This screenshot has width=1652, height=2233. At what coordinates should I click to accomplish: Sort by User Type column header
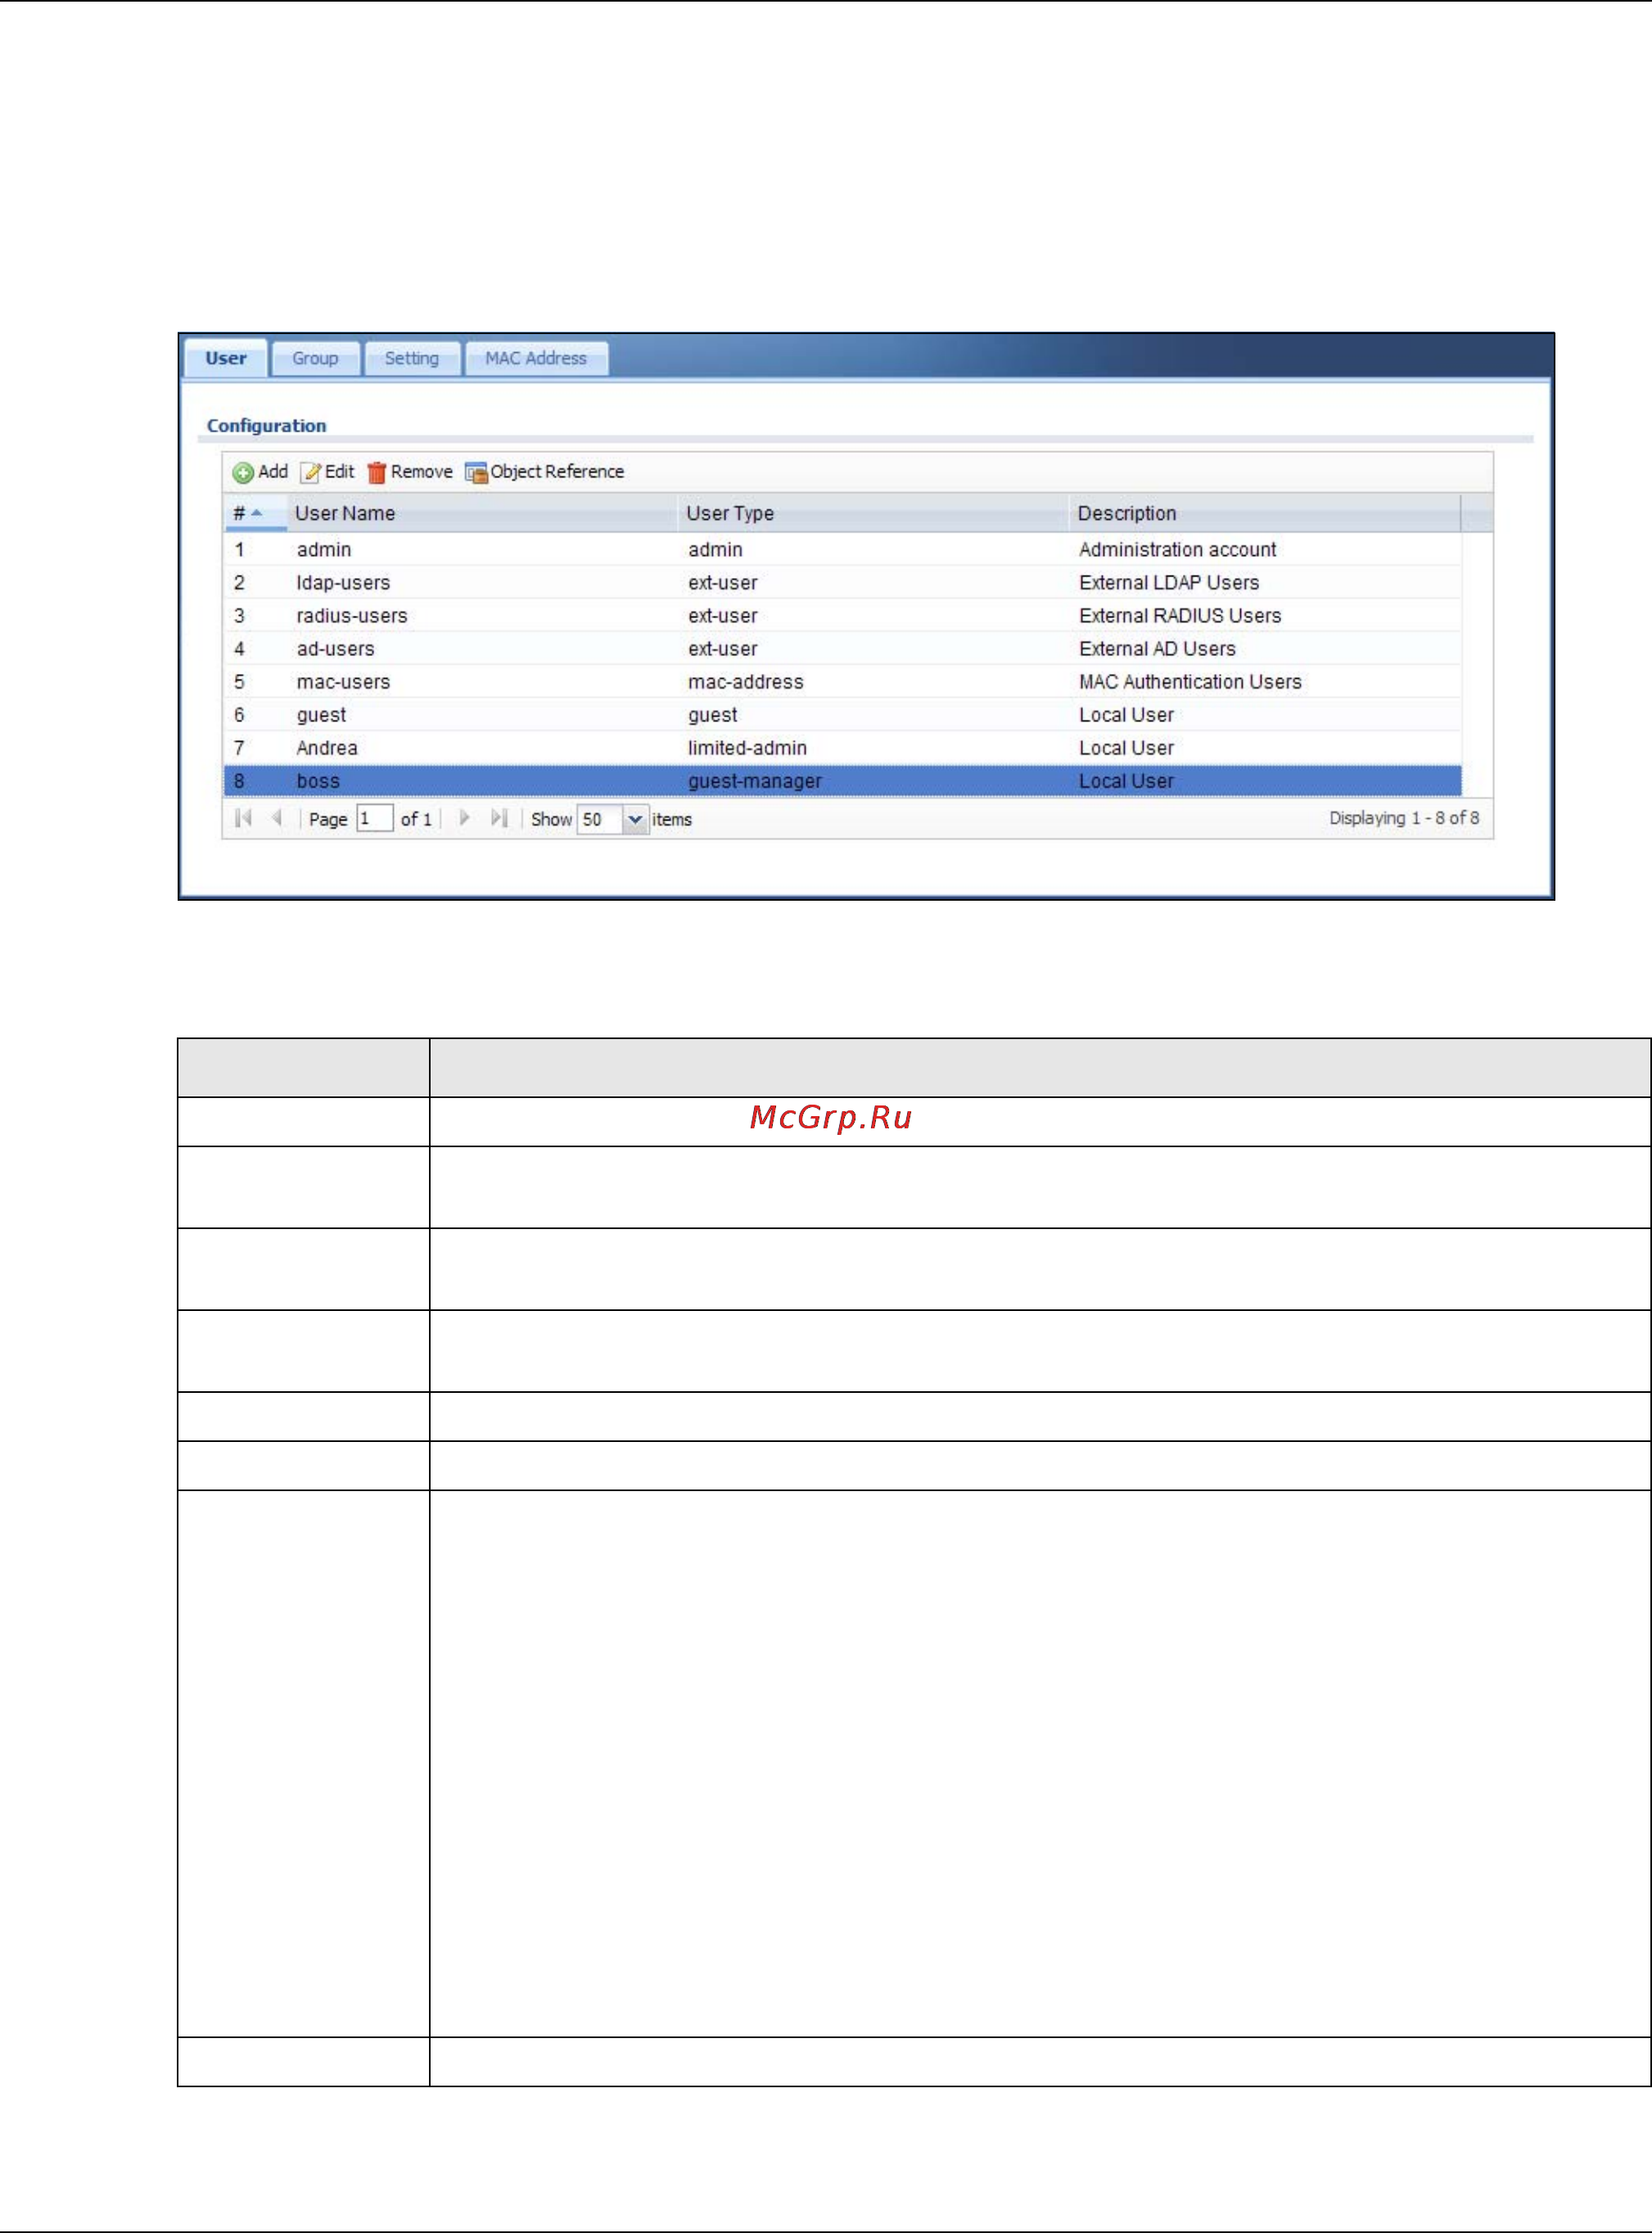pyautogui.click(x=873, y=513)
